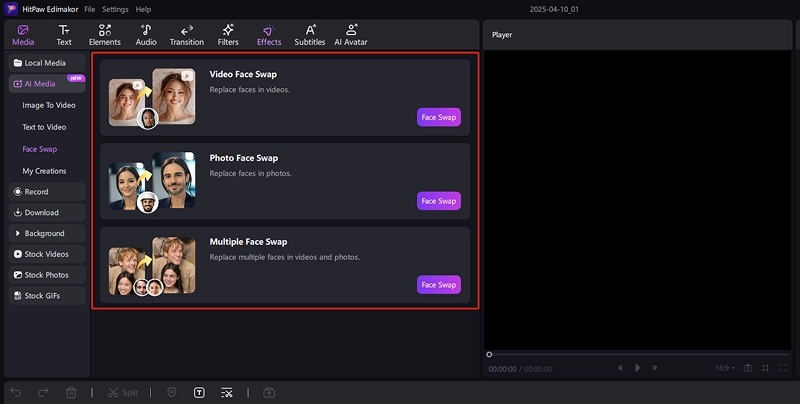This screenshot has height=404, width=800.
Task: Click the Photo Face Swap title
Action: 244,158
